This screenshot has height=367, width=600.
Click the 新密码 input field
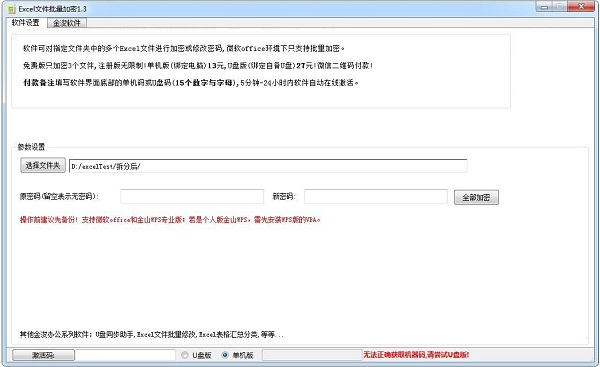point(375,196)
